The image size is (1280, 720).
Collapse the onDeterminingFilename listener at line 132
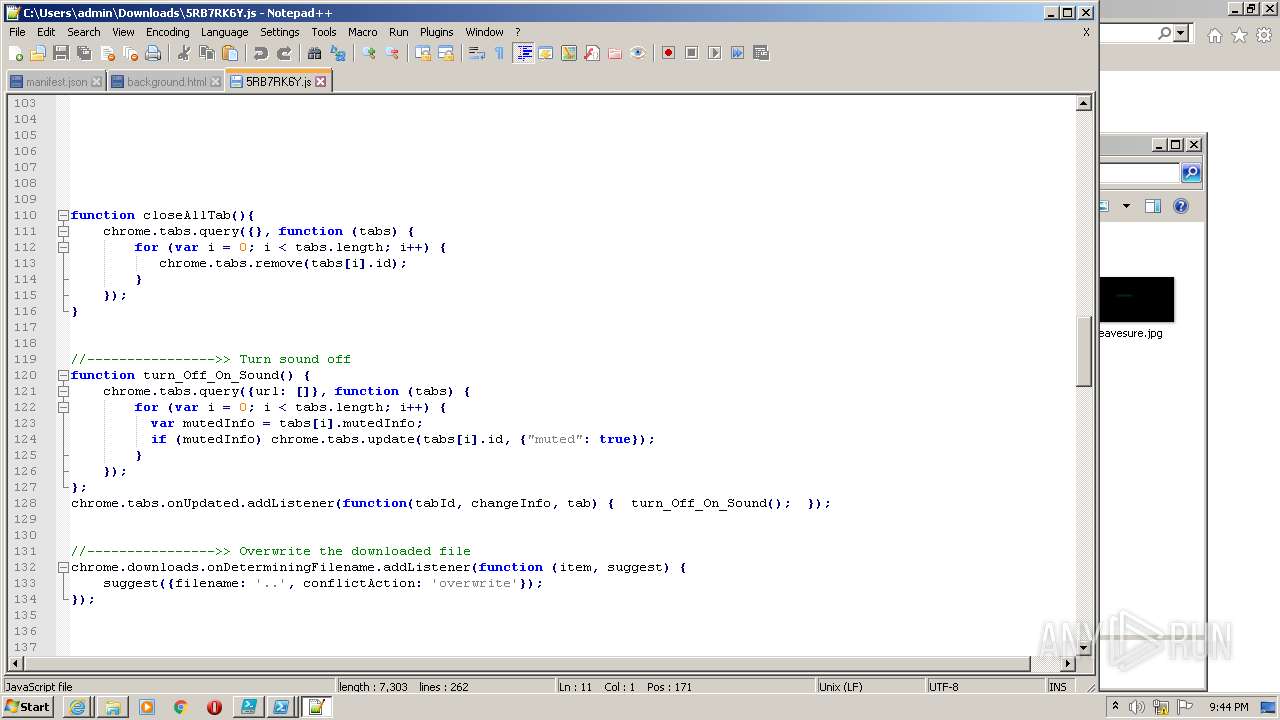coord(63,567)
